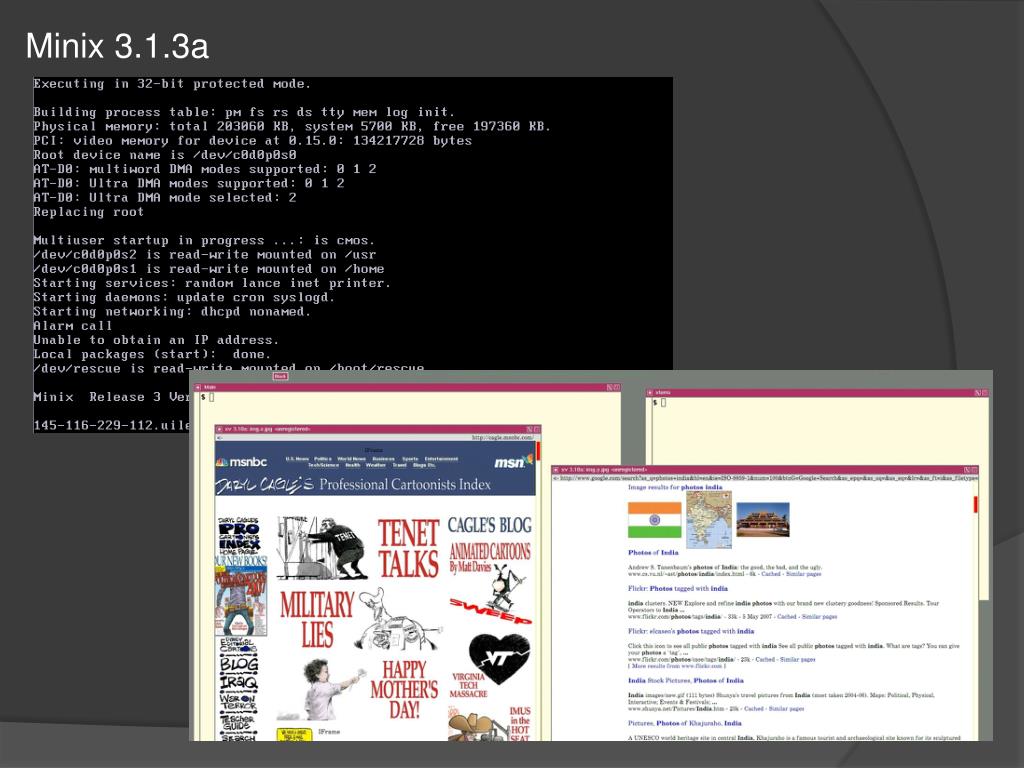Click 'More results from www.flickr.com' link
The width and height of the screenshot is (1024, 768).
coord(677,665)
